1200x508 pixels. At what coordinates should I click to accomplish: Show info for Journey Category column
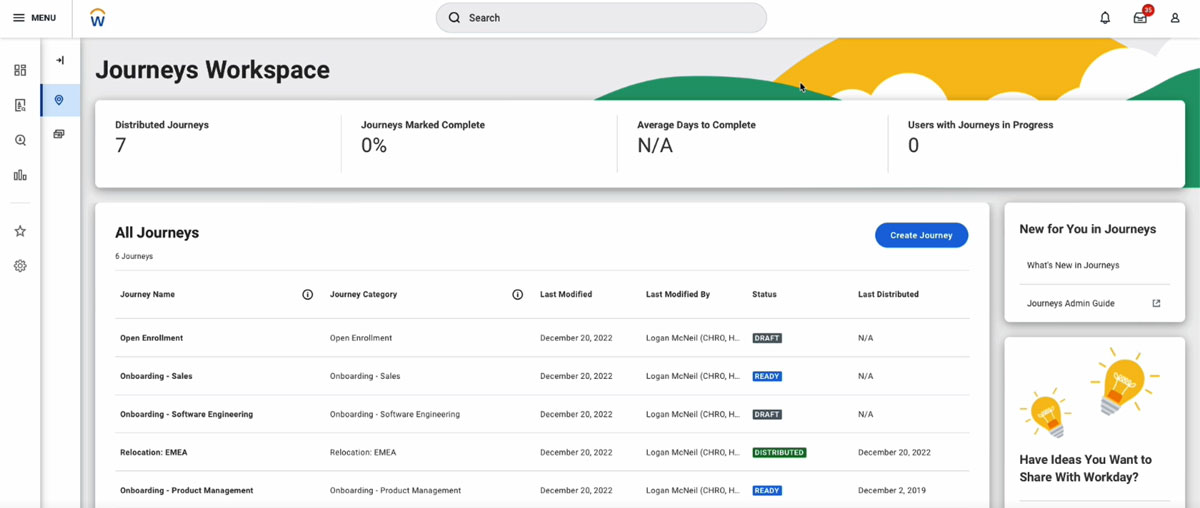click(x=518, y=295)
